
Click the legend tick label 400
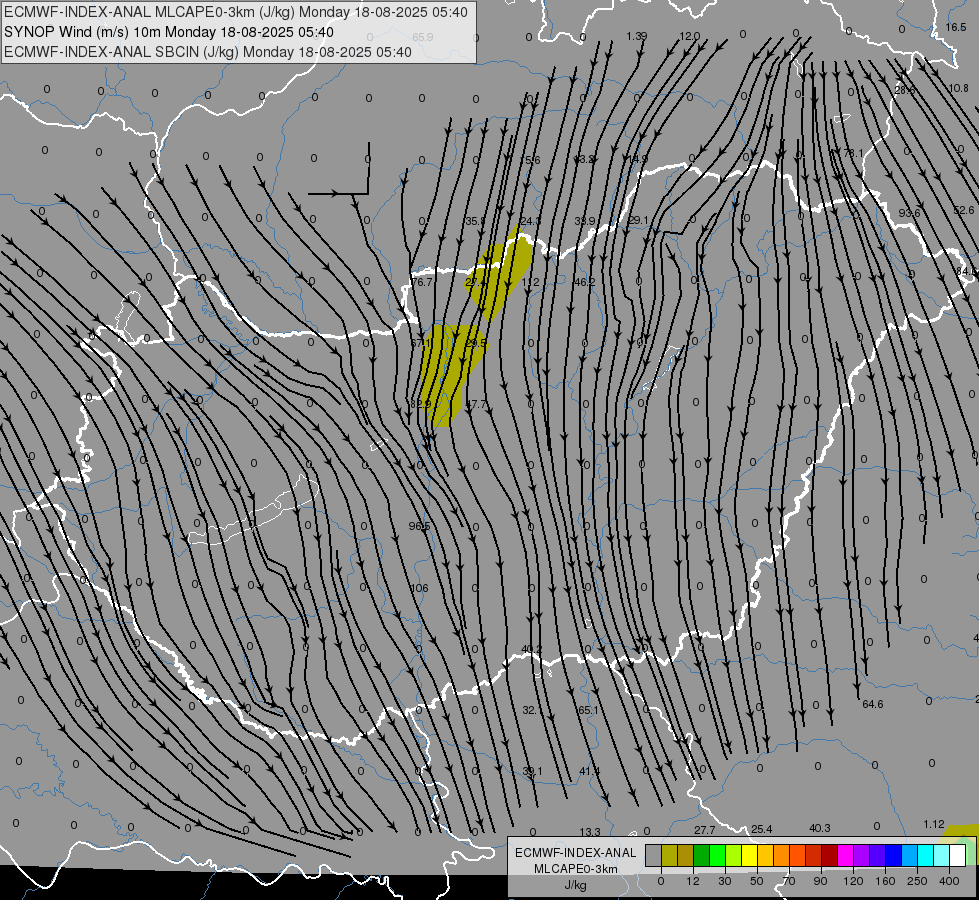pos(949,881)
